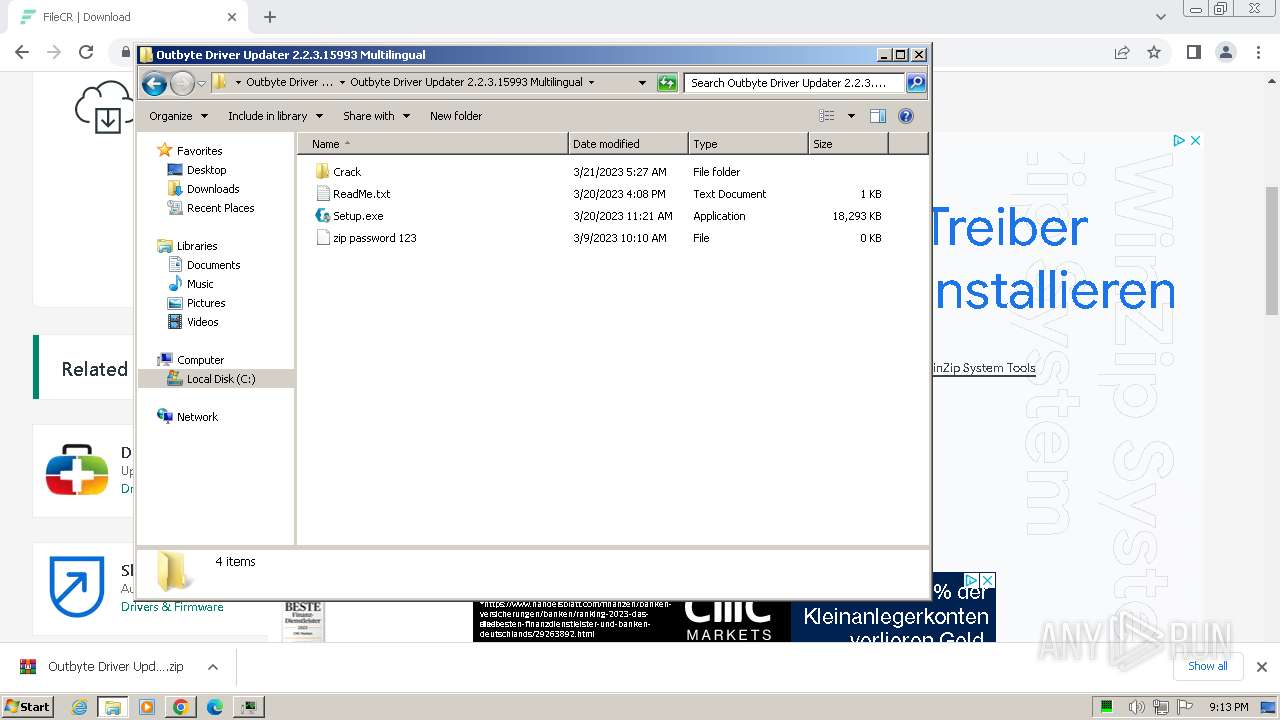The image size is (1280, 720).
Task: Open Chrome three-dot menu
Action: point(1257,52)
